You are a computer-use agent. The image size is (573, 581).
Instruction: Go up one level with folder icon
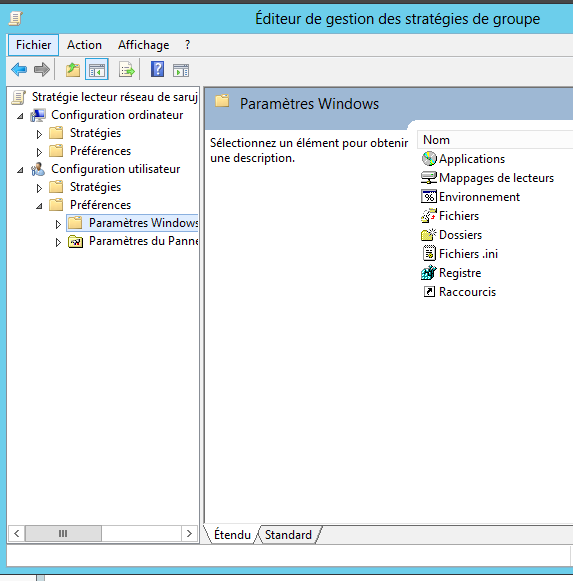(x=73, y=69)
